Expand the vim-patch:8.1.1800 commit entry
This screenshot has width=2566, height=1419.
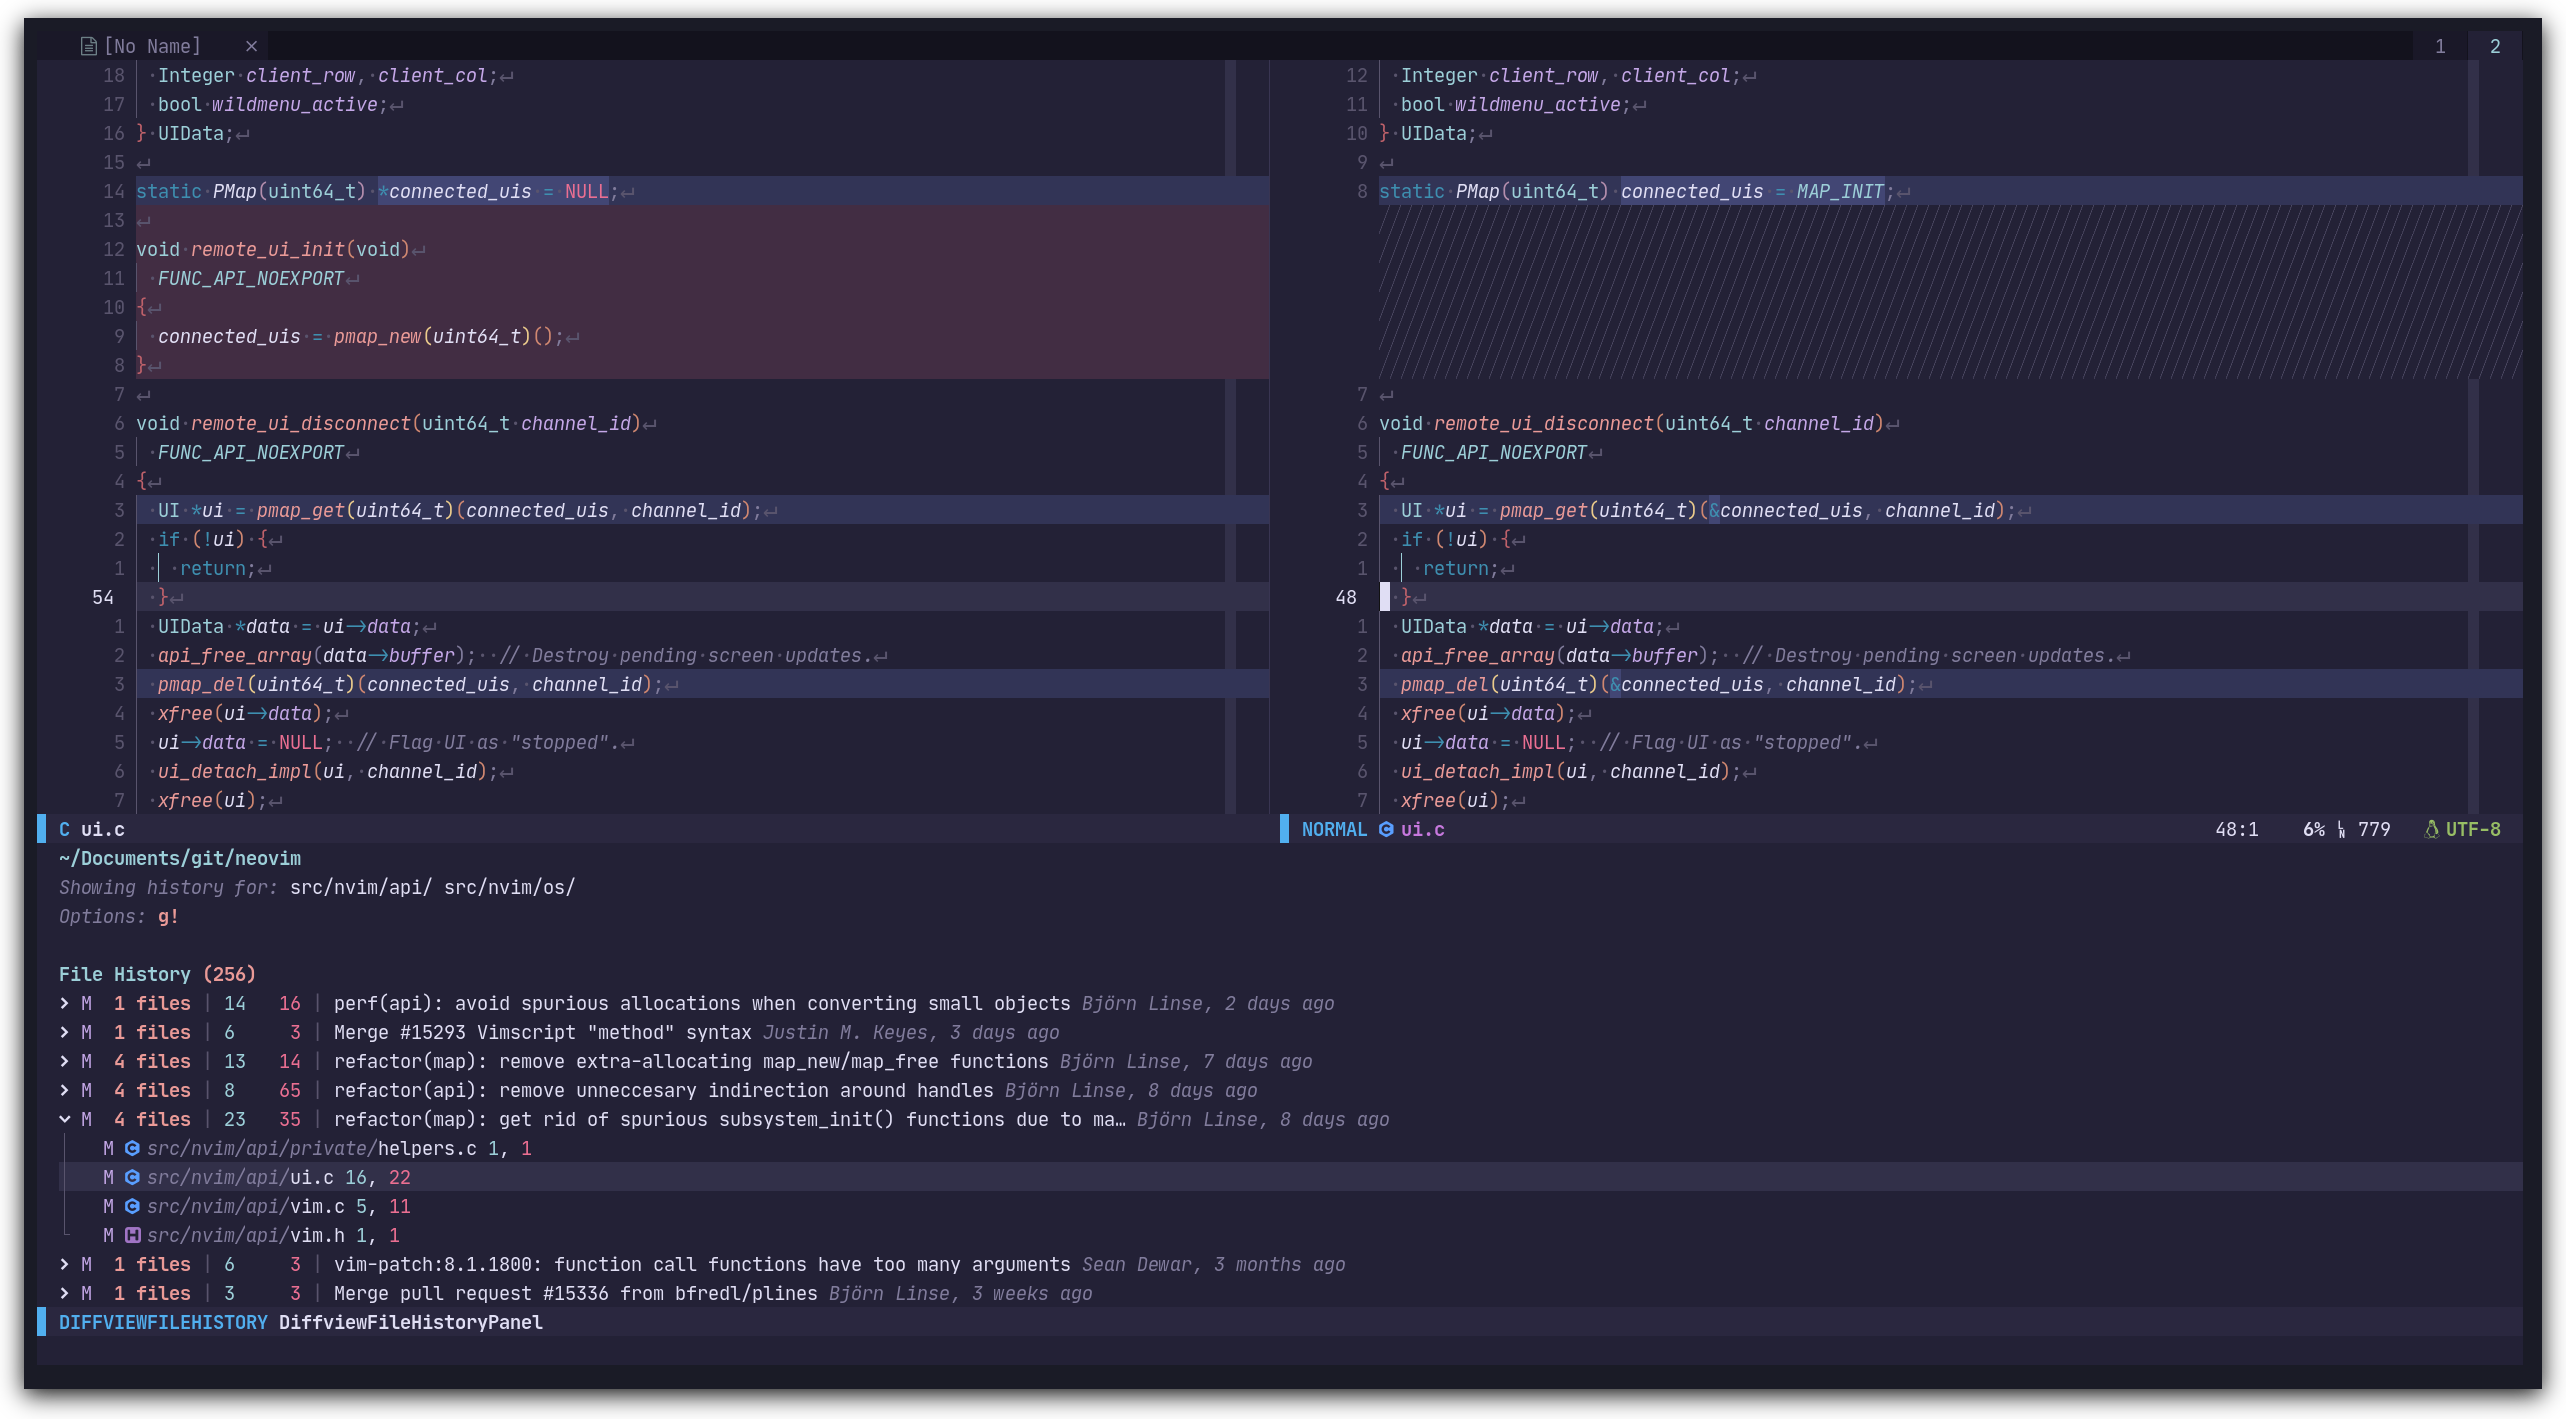[65, 1264]
